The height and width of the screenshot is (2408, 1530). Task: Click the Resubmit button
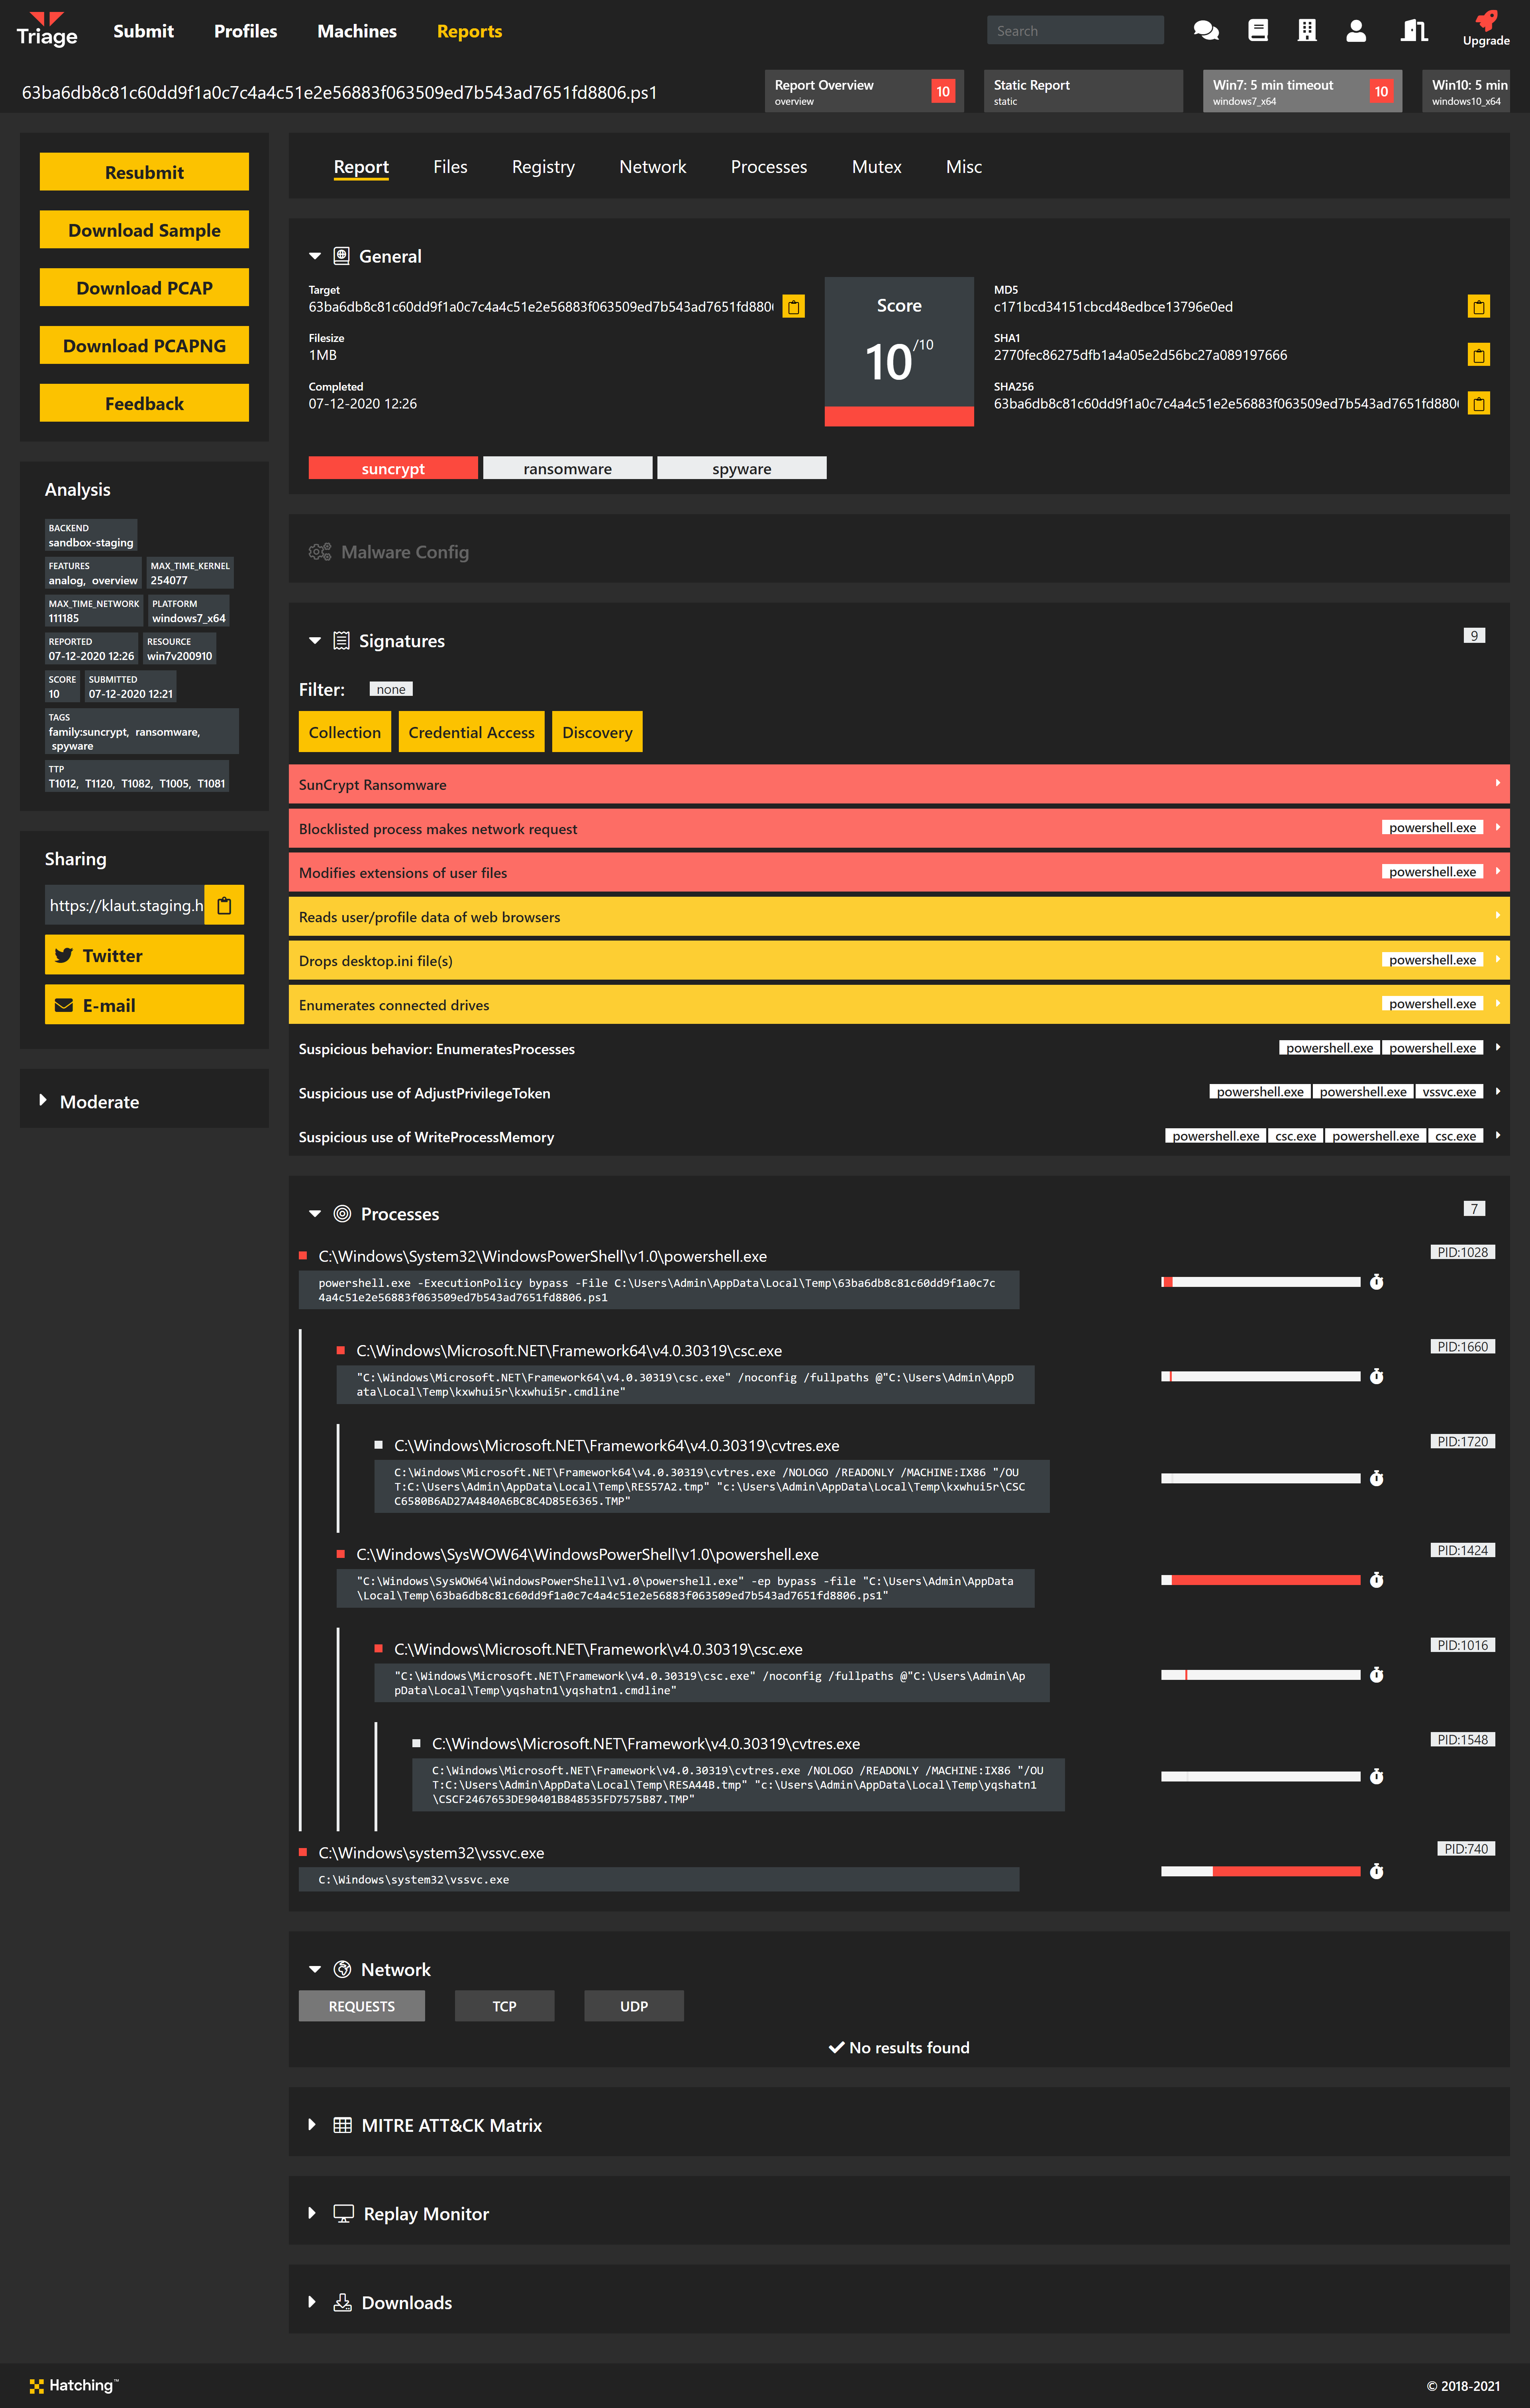tap(144, 172)
